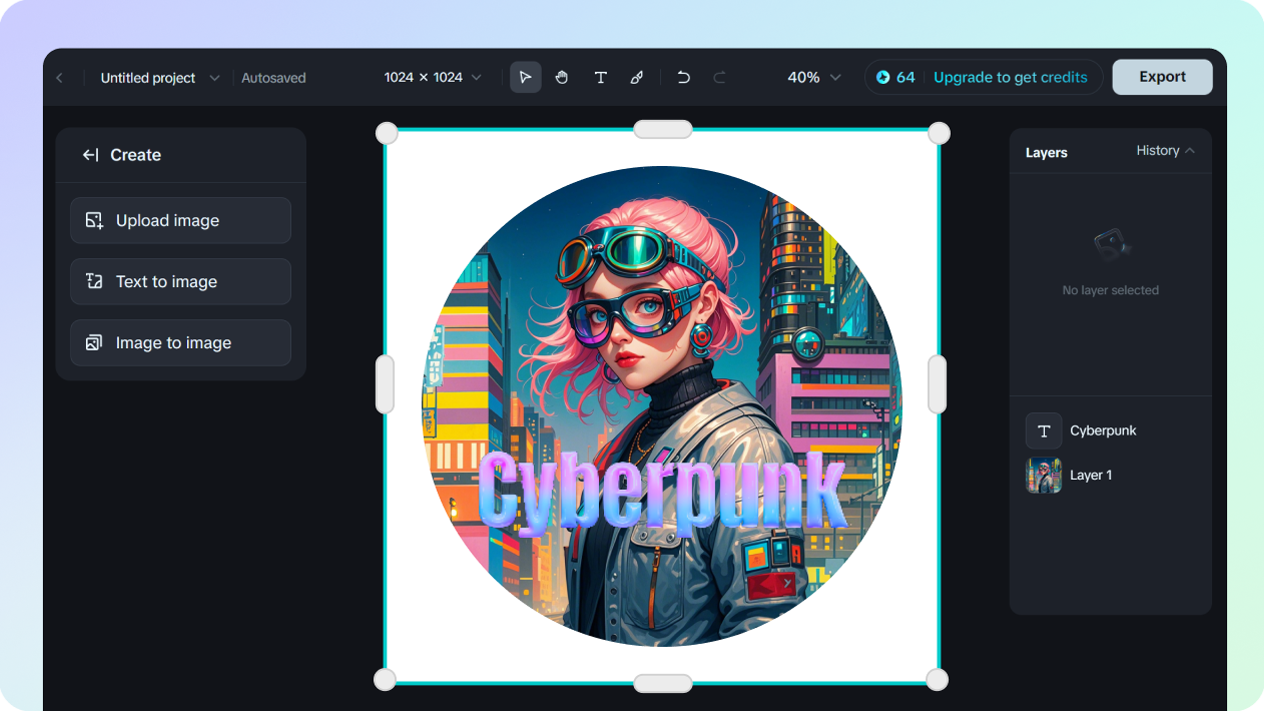The height and width of the screenshot is (711, 1264).
Task: Click the Layer 1 thumbnail
Action: (1044, 476)
